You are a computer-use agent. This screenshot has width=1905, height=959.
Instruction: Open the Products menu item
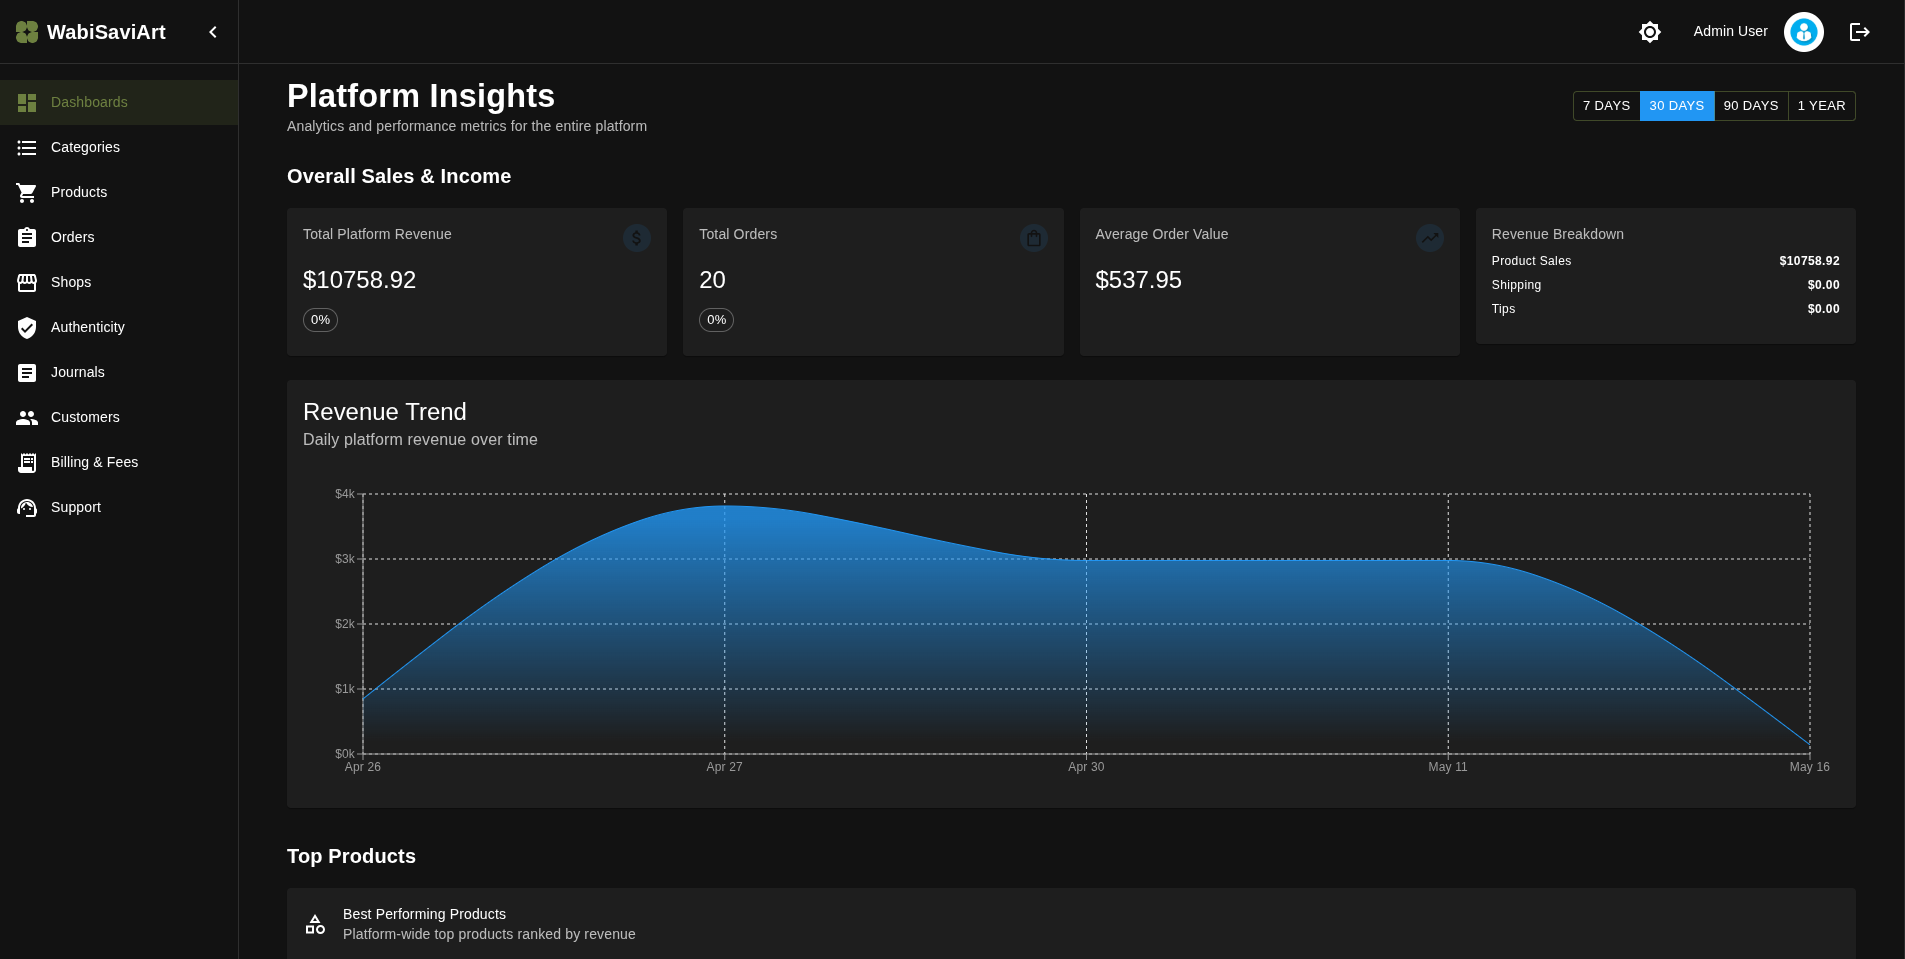pyautogui.click(x=119, y=192)
